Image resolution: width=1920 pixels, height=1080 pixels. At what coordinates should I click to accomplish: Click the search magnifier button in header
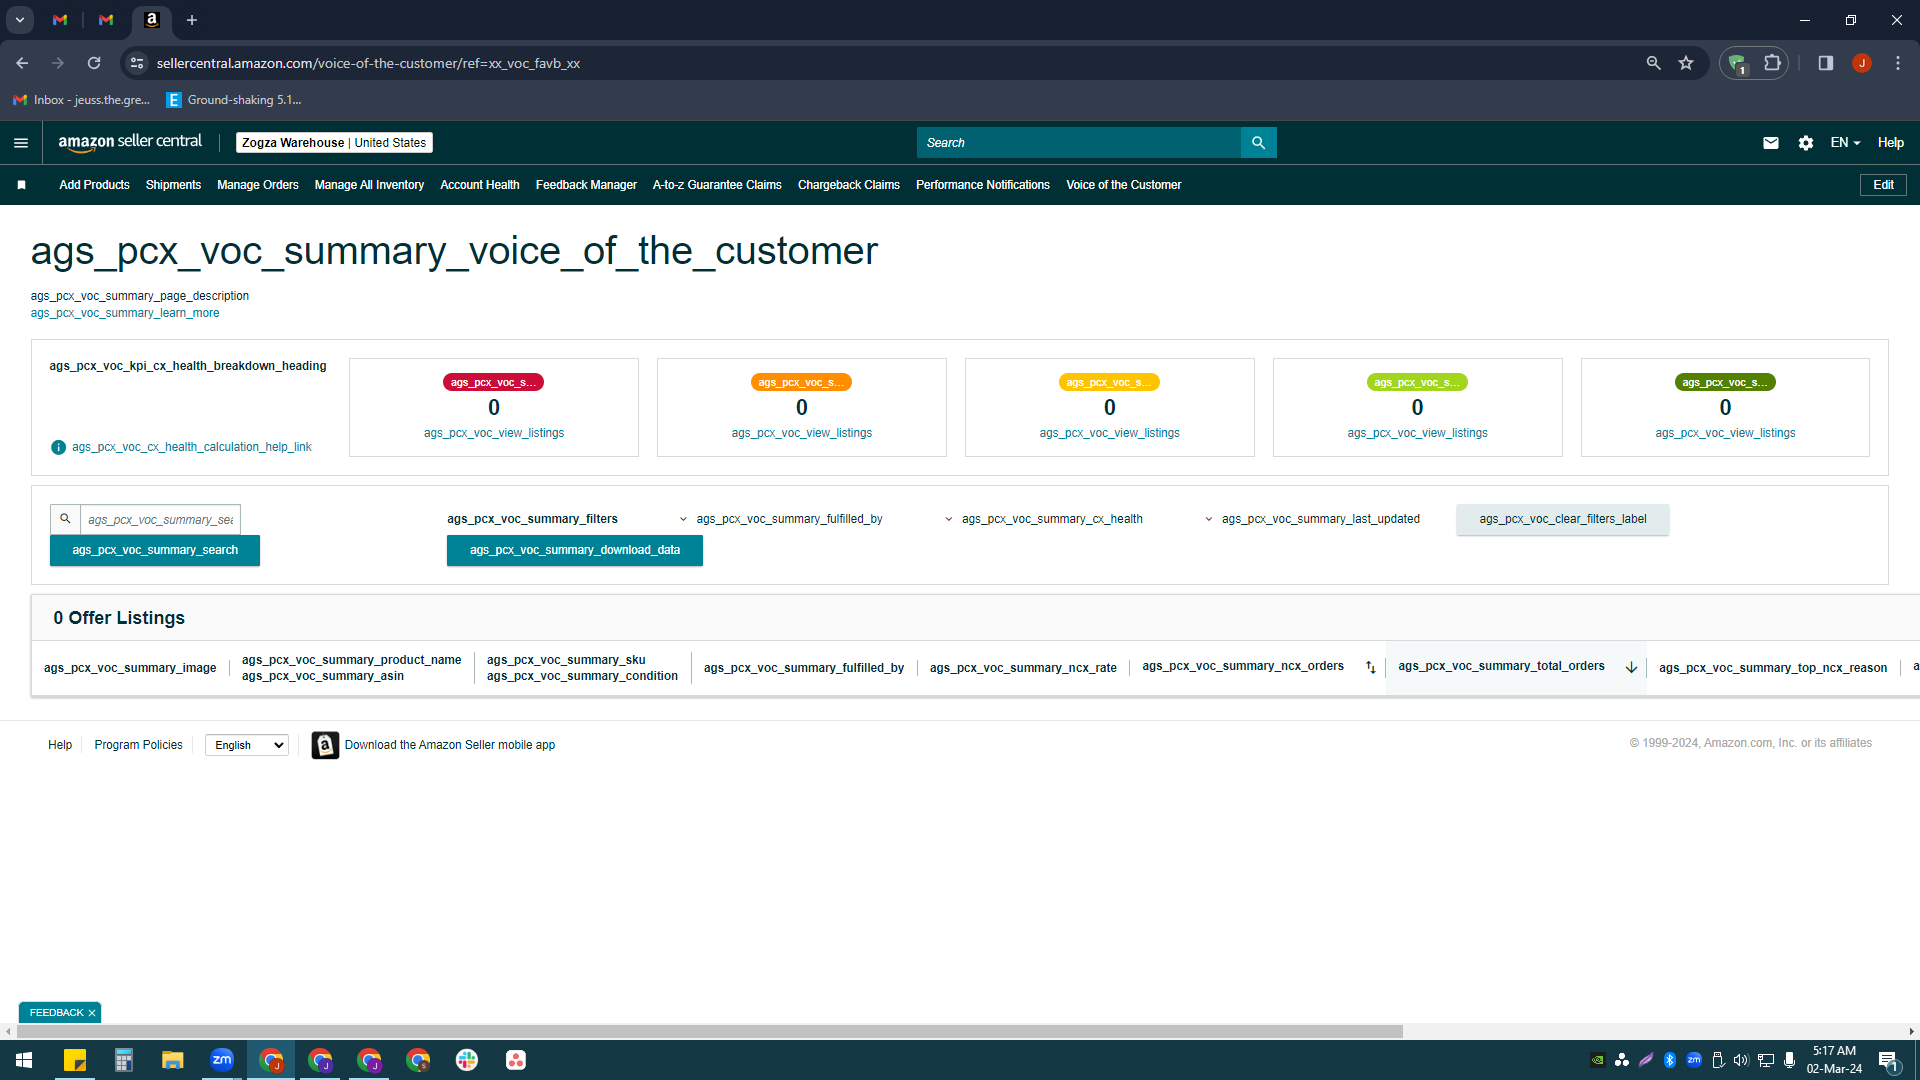click(x=1258, y=143)
